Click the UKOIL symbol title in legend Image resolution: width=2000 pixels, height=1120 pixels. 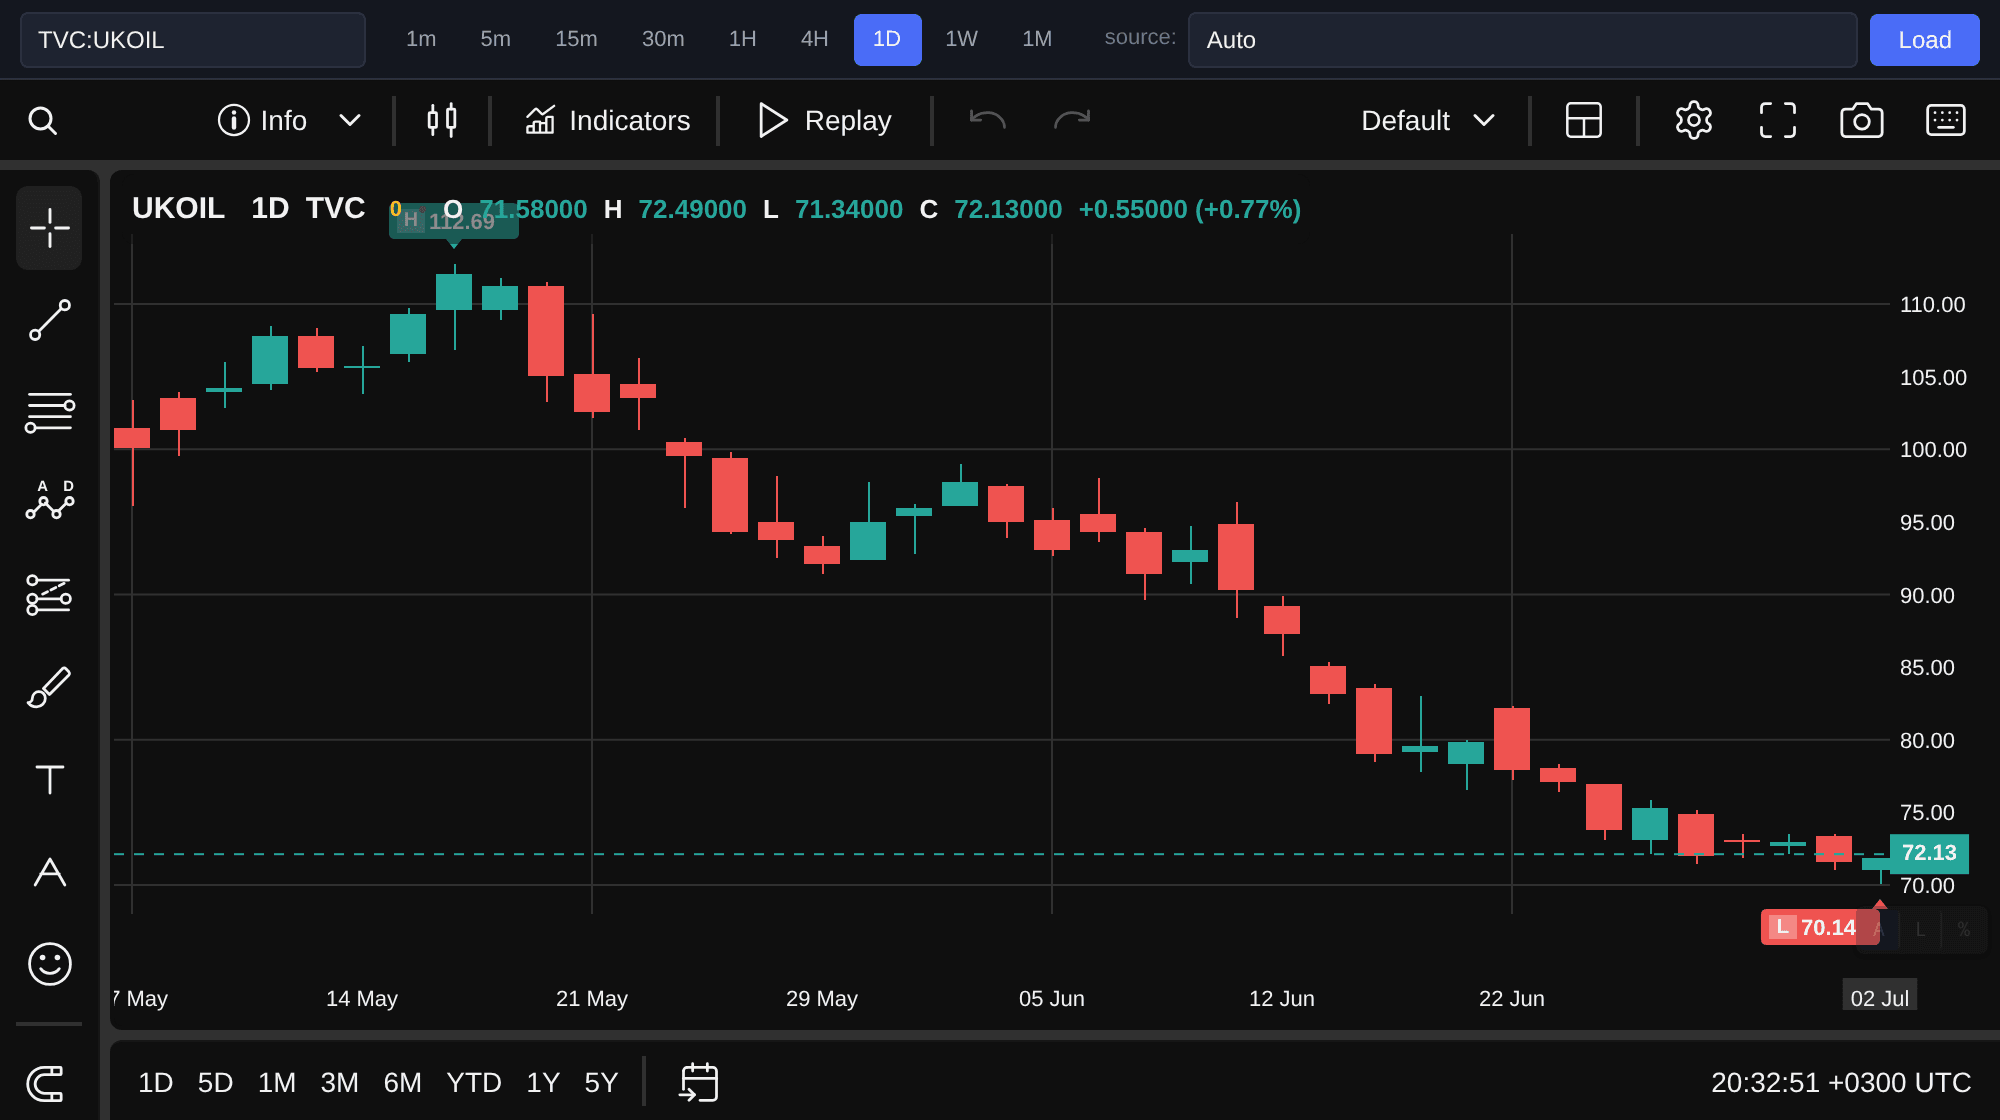tap(178, 208)
